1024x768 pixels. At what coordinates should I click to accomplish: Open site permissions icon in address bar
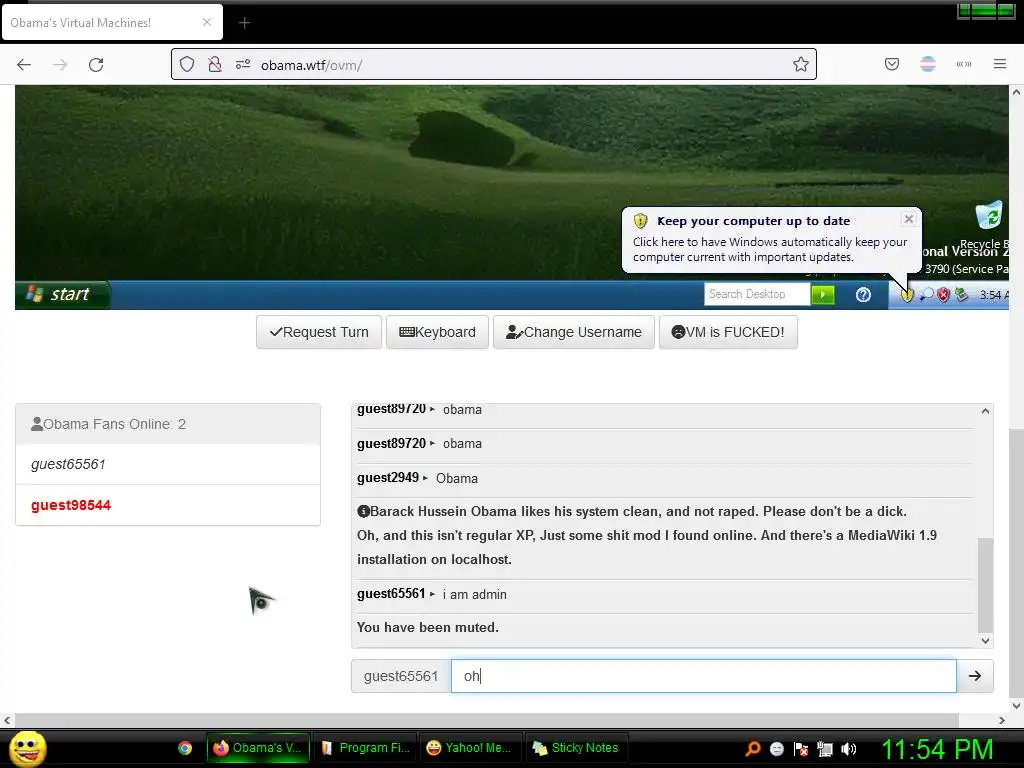point(242,65)
